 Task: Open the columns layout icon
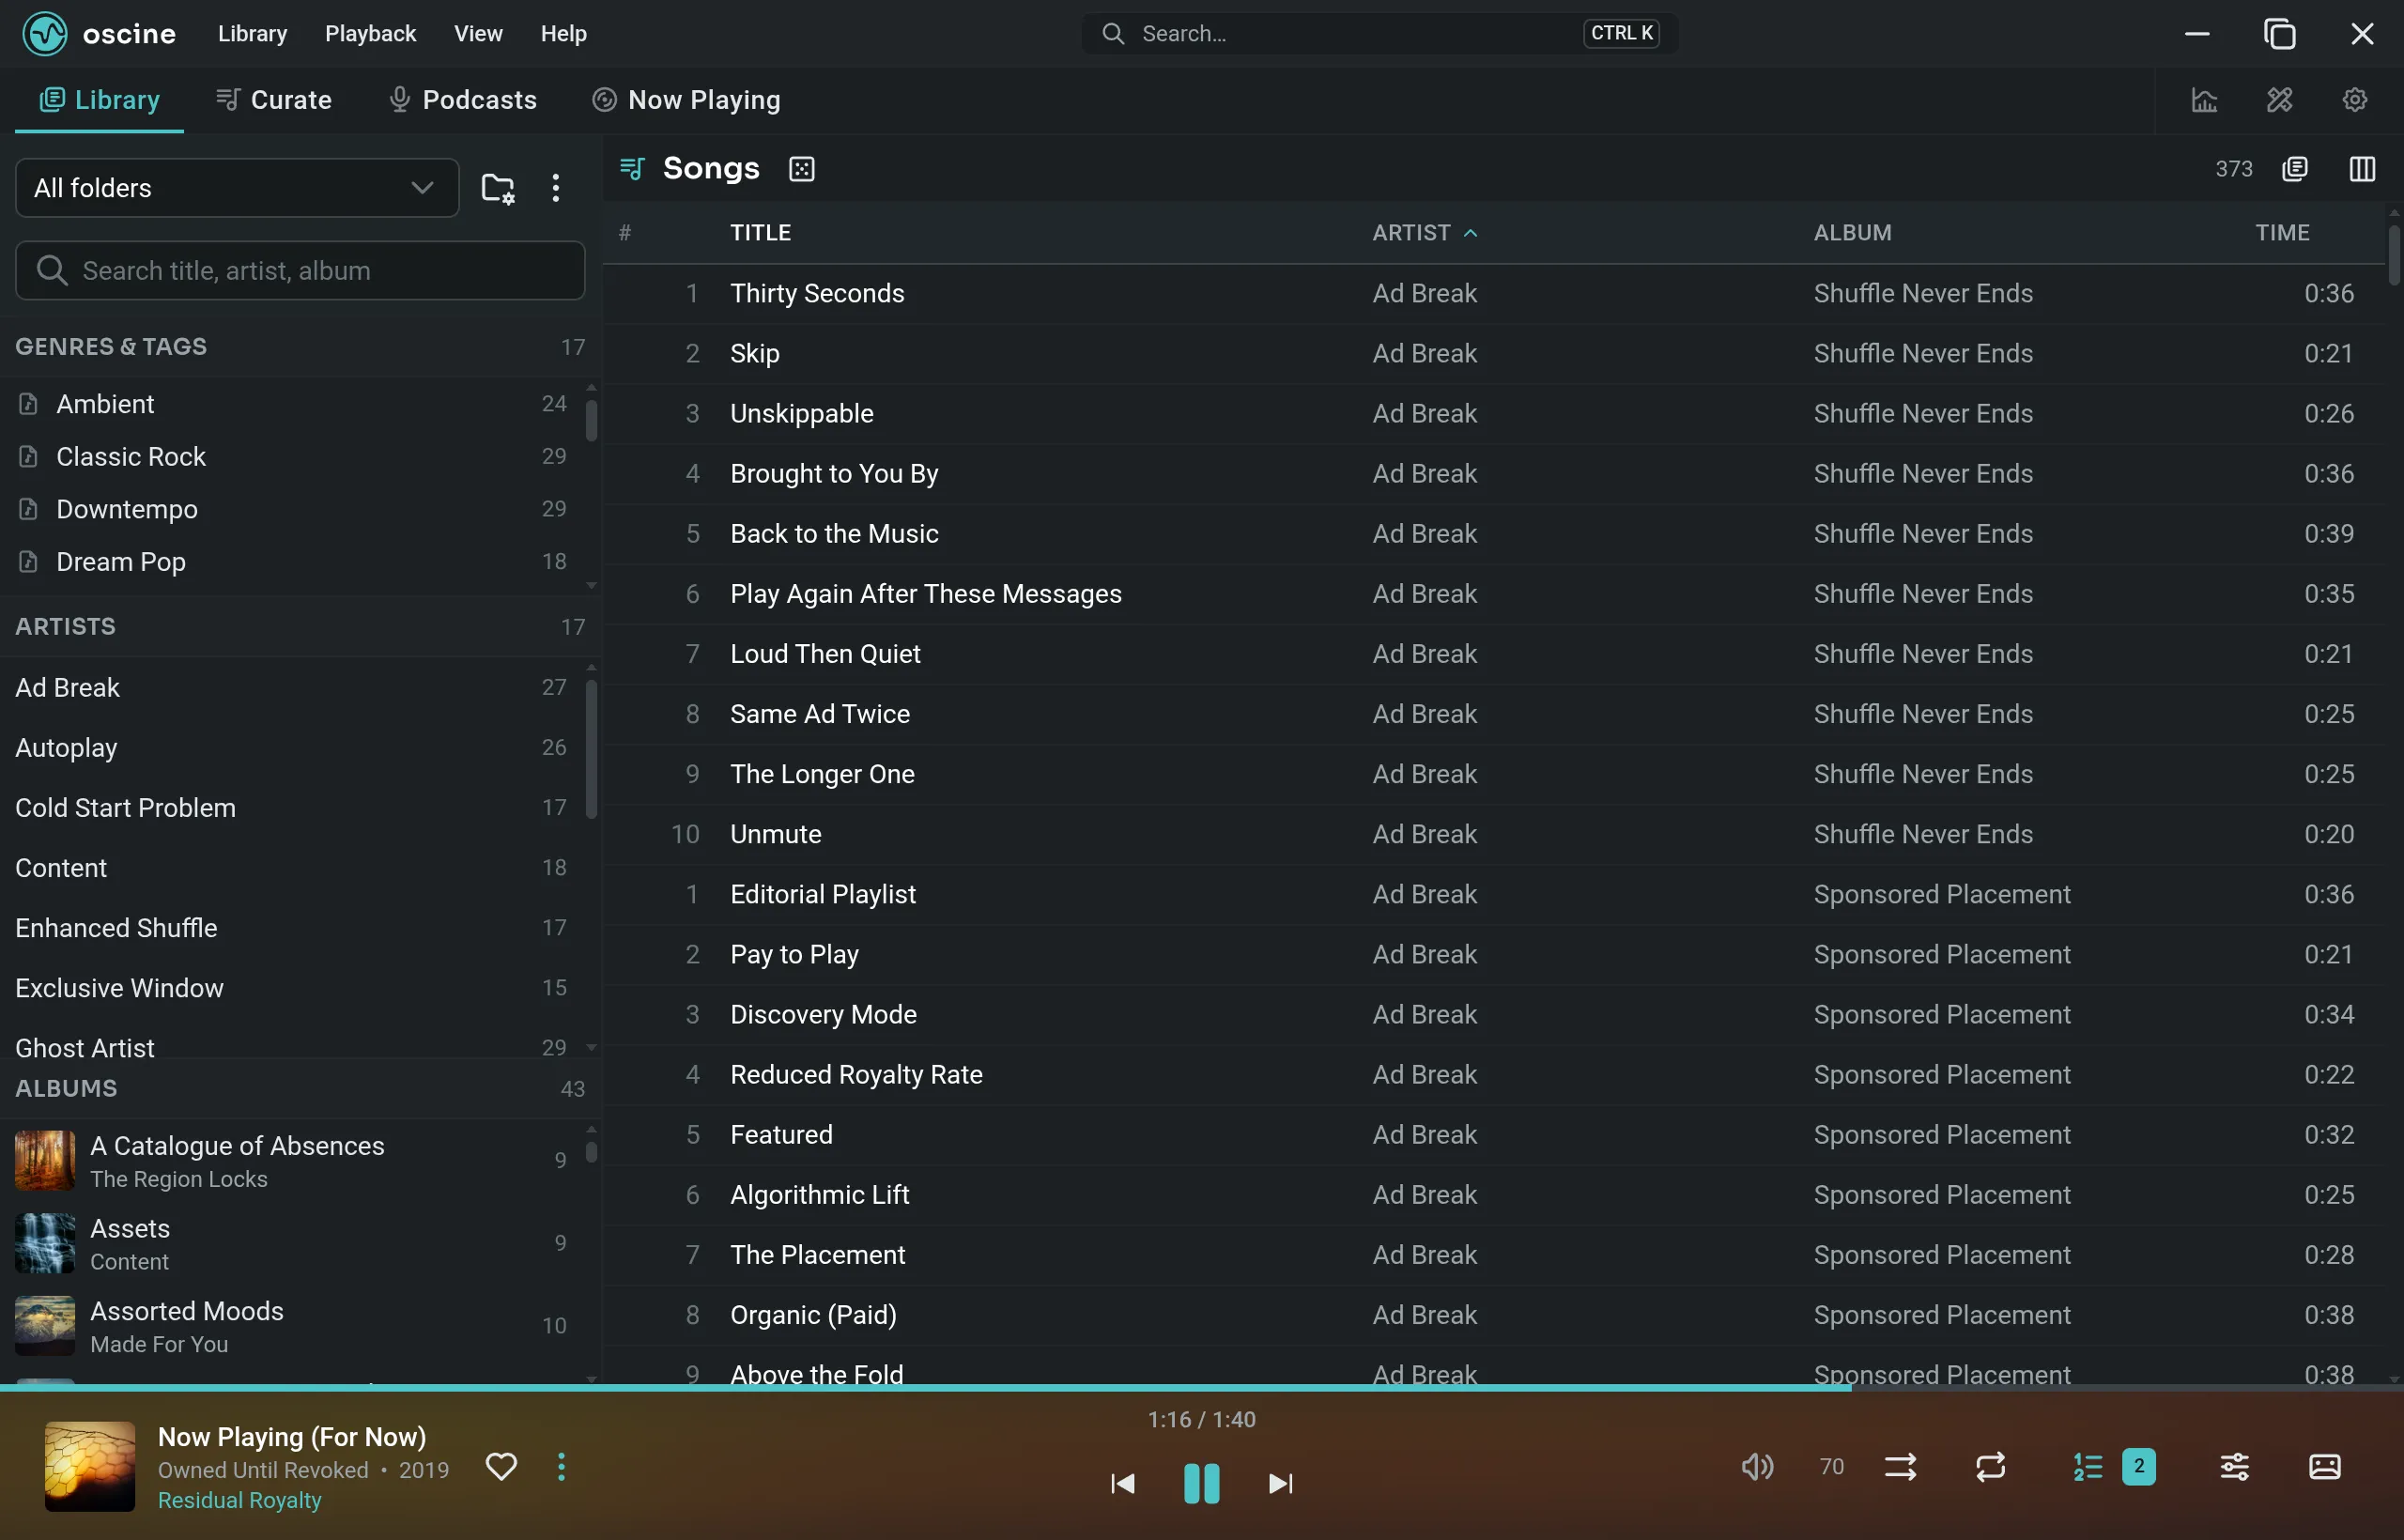coord(2361,169)
